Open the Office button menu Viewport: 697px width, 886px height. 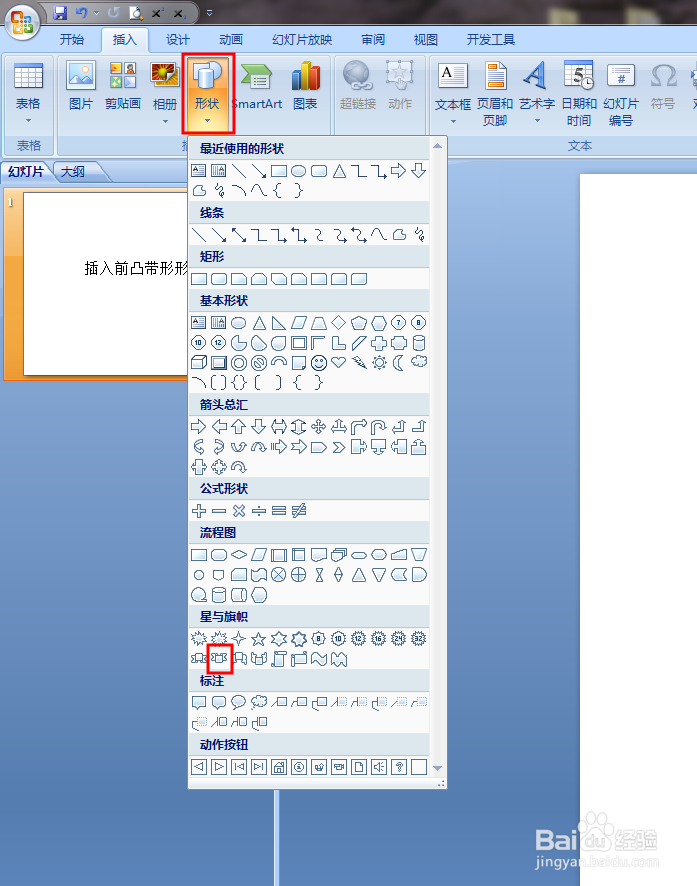tap(22, 22)
